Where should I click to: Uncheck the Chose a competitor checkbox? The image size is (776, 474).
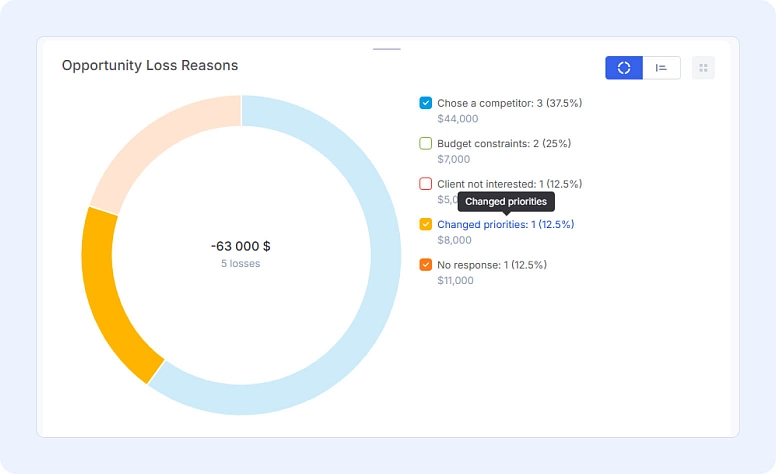pos(426,103)
